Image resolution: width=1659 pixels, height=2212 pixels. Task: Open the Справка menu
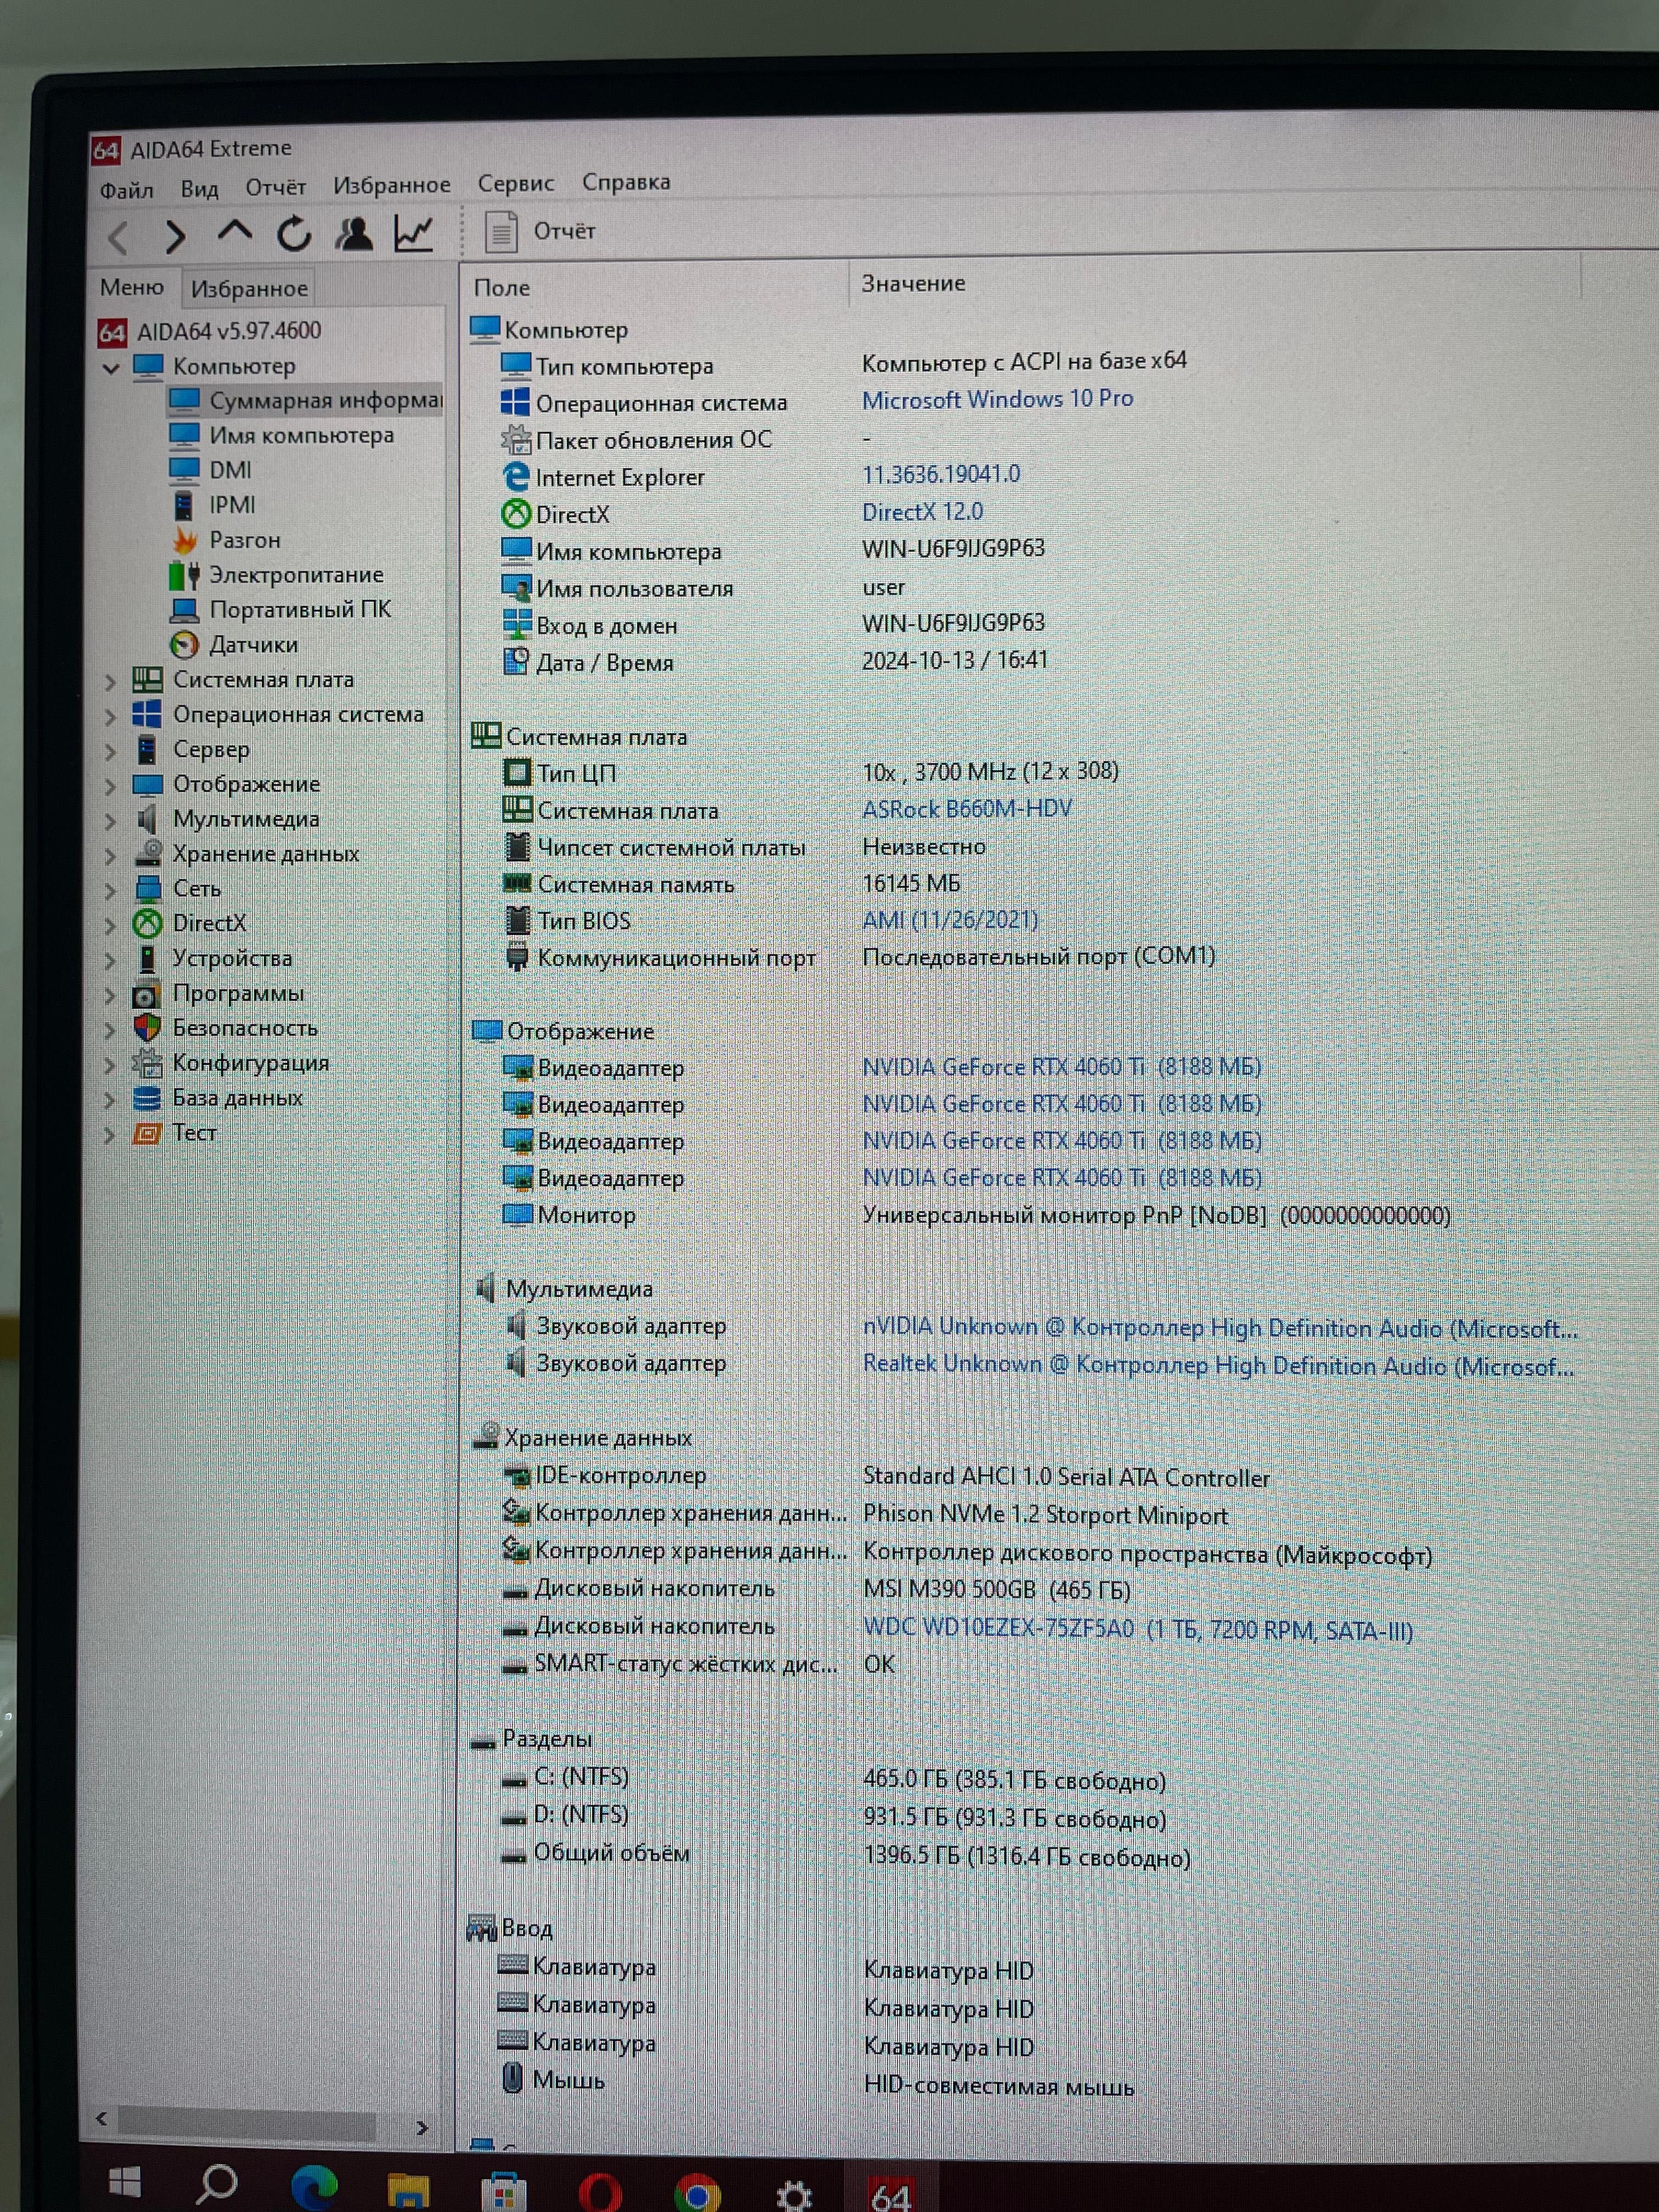pos(626,182)
